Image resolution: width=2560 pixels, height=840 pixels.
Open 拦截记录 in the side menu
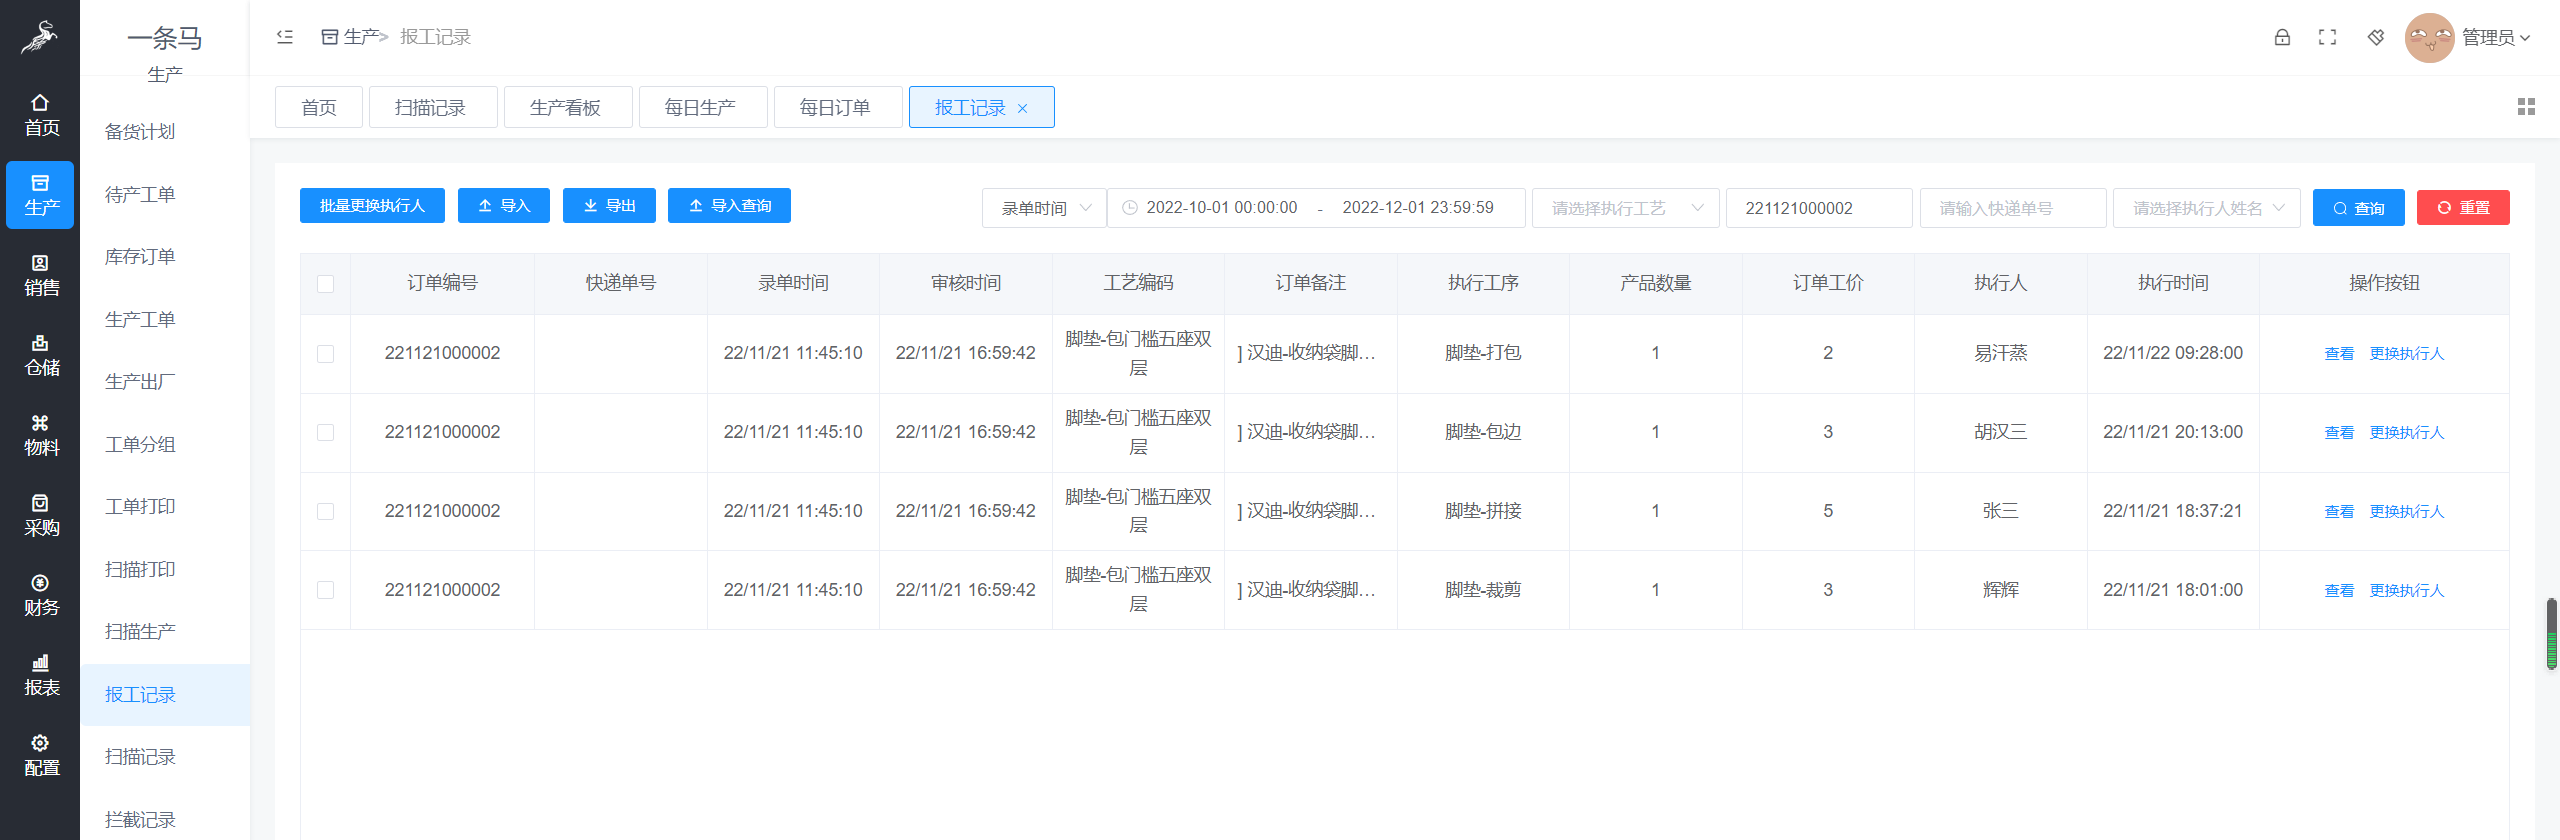[140, 820]
